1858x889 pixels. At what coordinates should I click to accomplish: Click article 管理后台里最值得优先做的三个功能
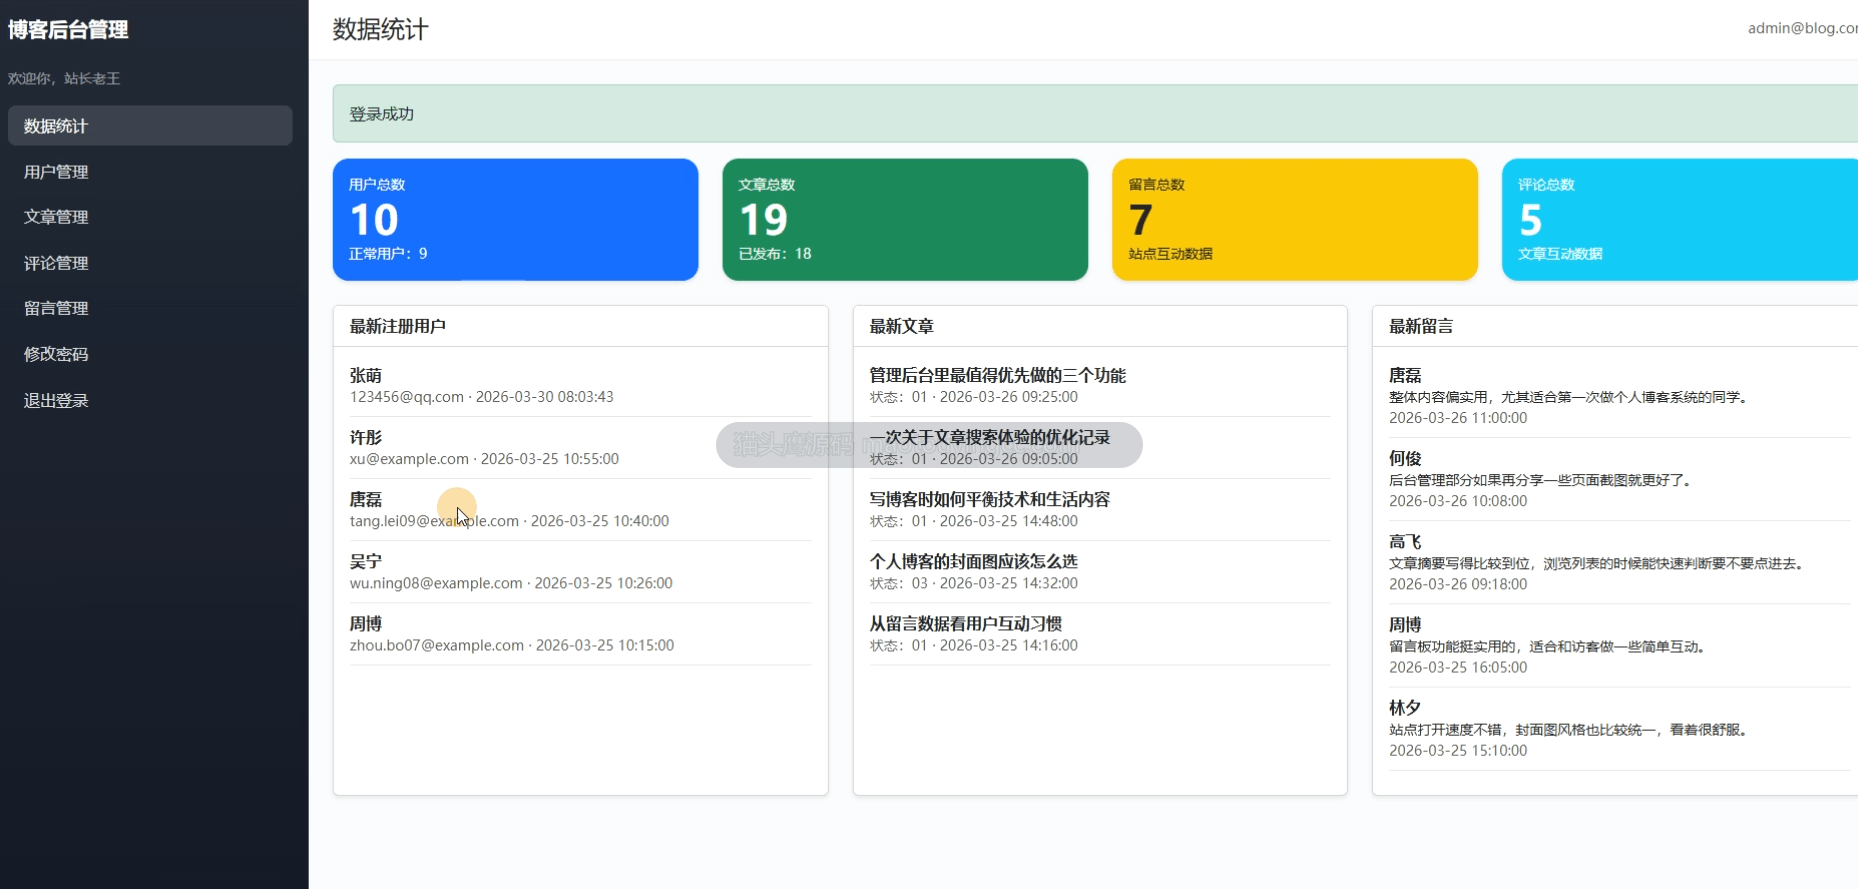[997, 376]
